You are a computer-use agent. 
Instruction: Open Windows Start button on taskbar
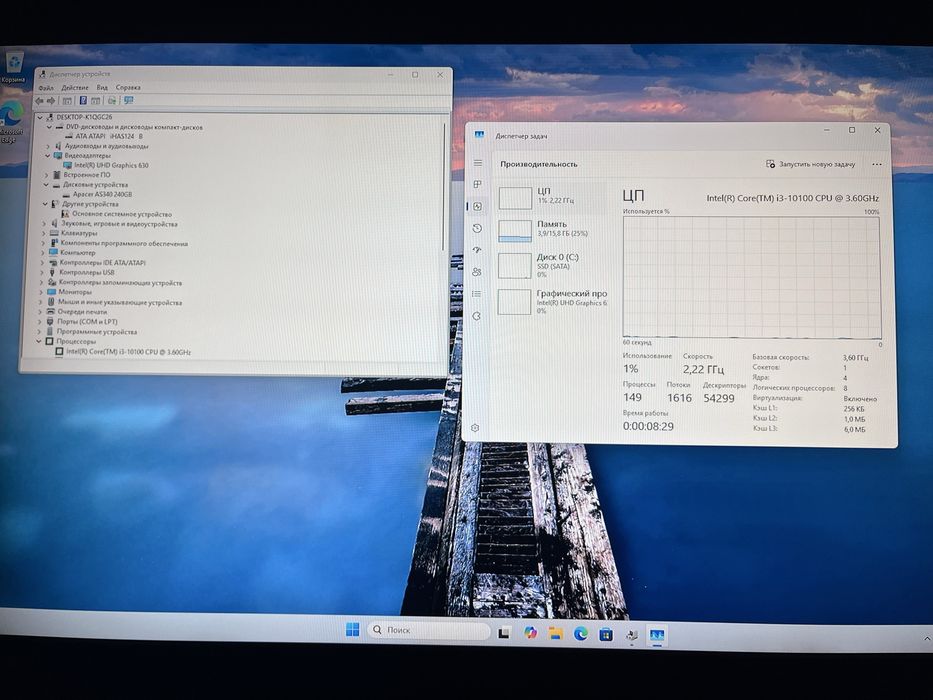(352, 629)
